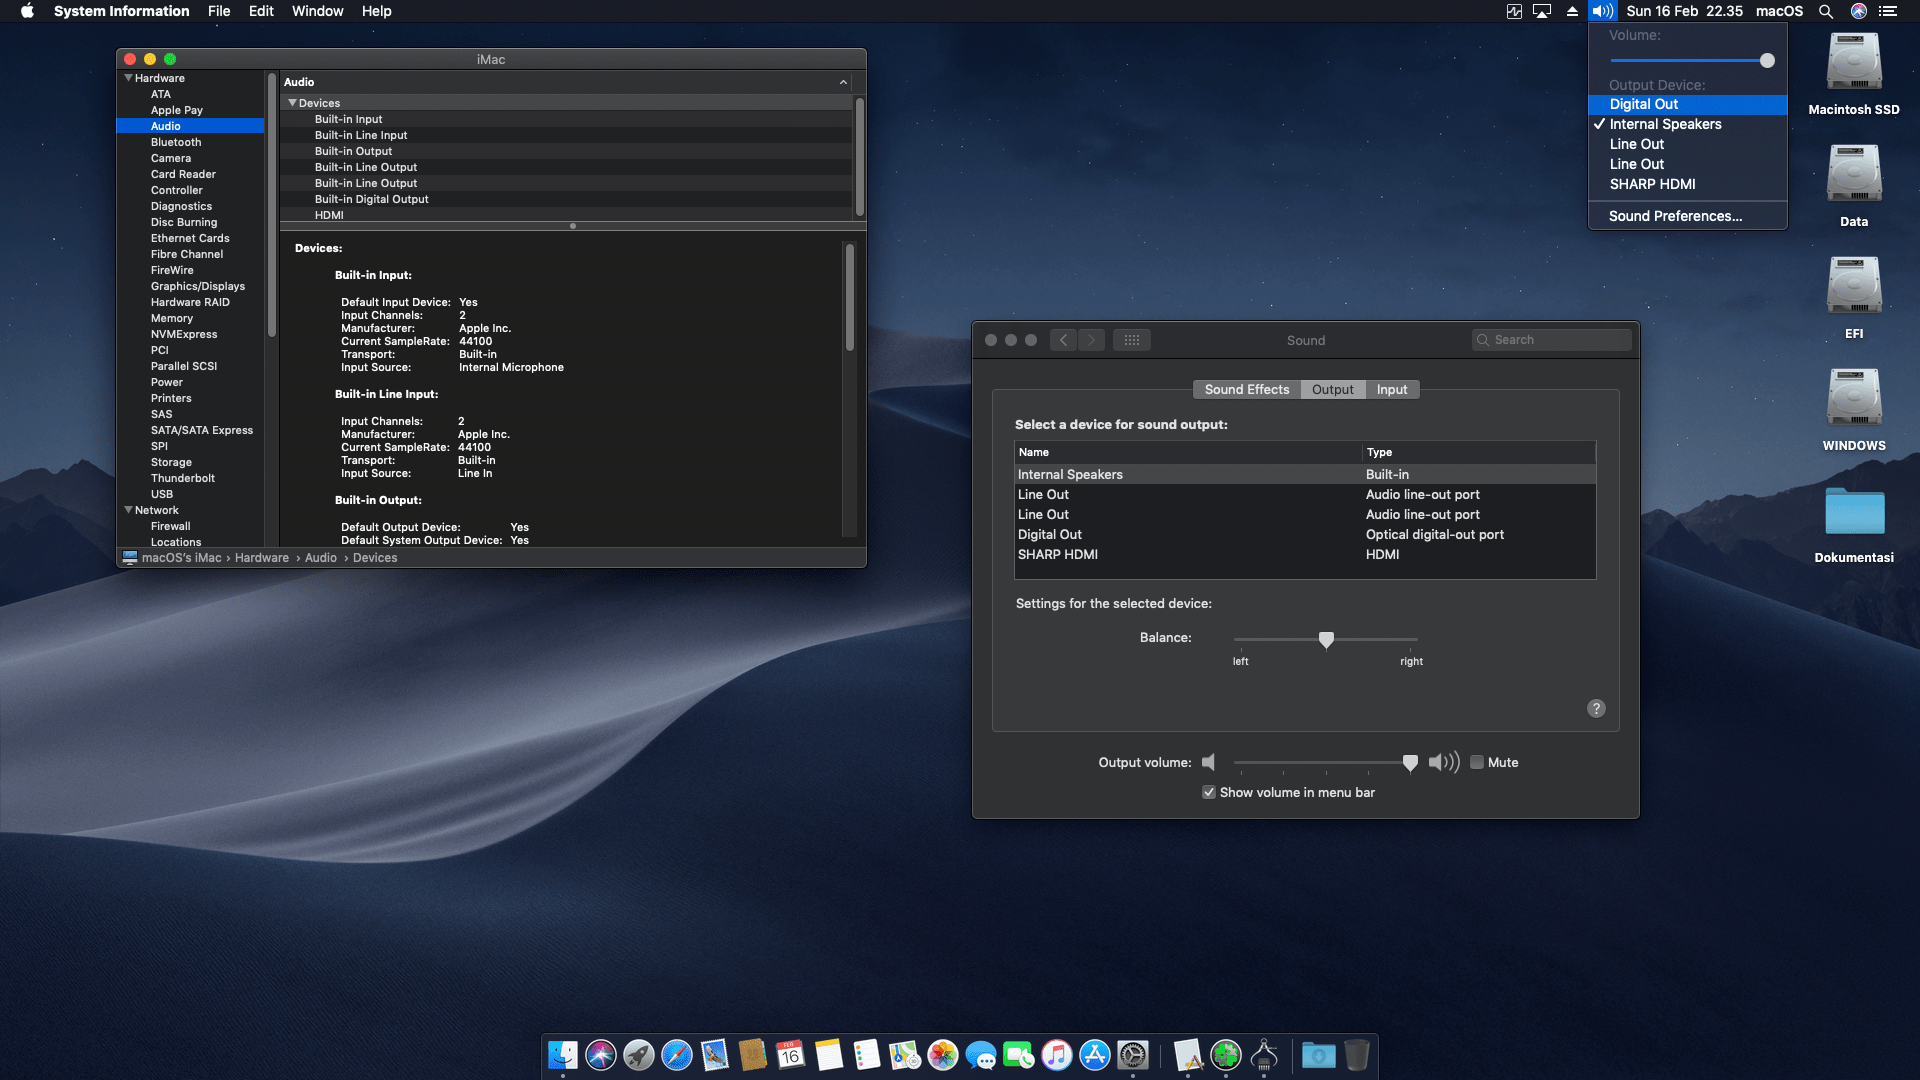
Task: Go back in Sound preferences window
Action: click(x=1063, y=340)
